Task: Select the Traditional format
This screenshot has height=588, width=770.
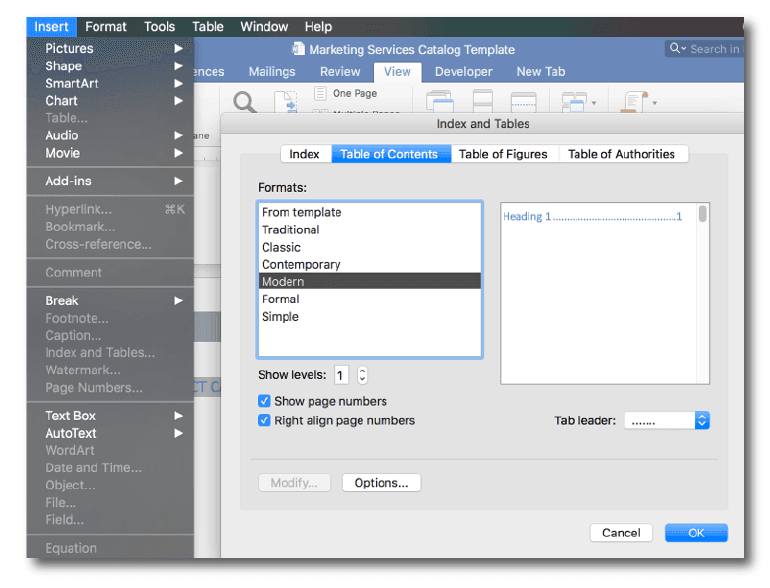Action: click(369, 230)
